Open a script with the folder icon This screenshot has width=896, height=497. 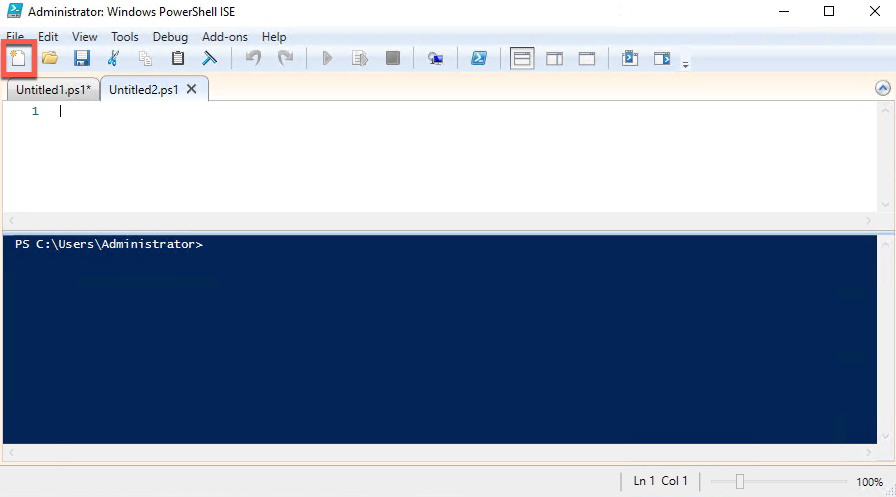pos(50,58)
